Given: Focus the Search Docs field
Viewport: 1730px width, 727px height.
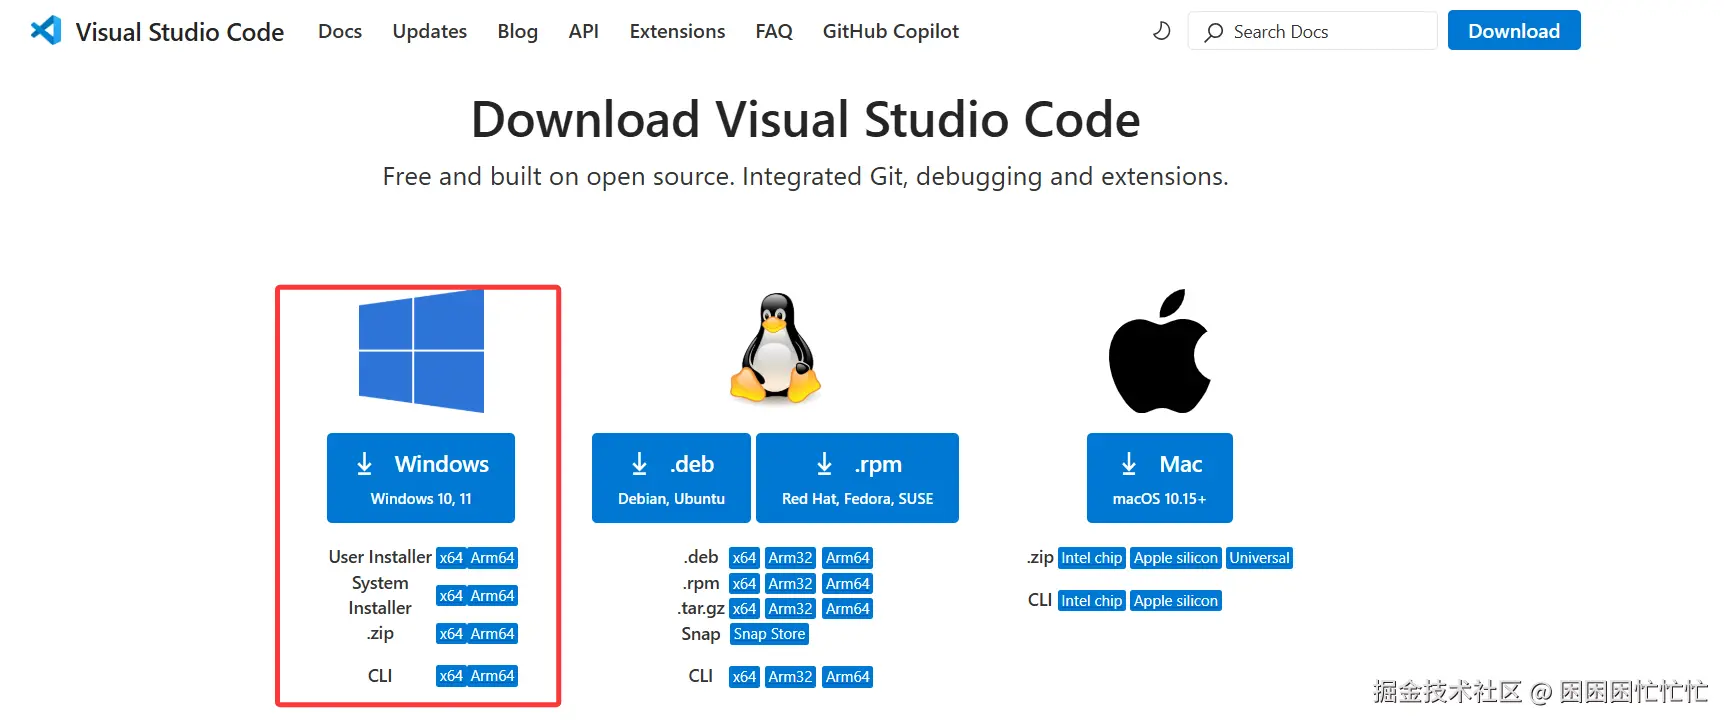Looking at the screenshot, I should coord(1312,31).
